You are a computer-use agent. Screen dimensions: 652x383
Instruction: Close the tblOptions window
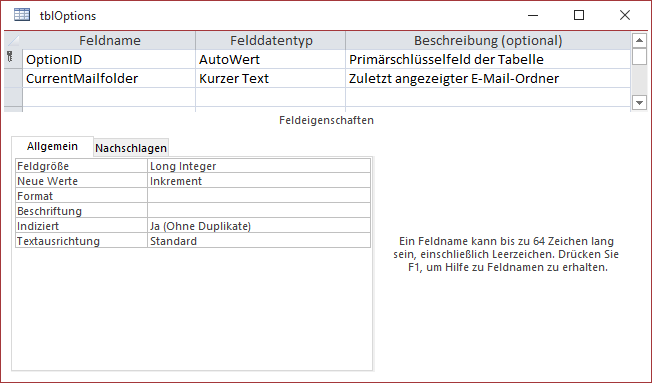pyautogui.click(x=625, y=15)
